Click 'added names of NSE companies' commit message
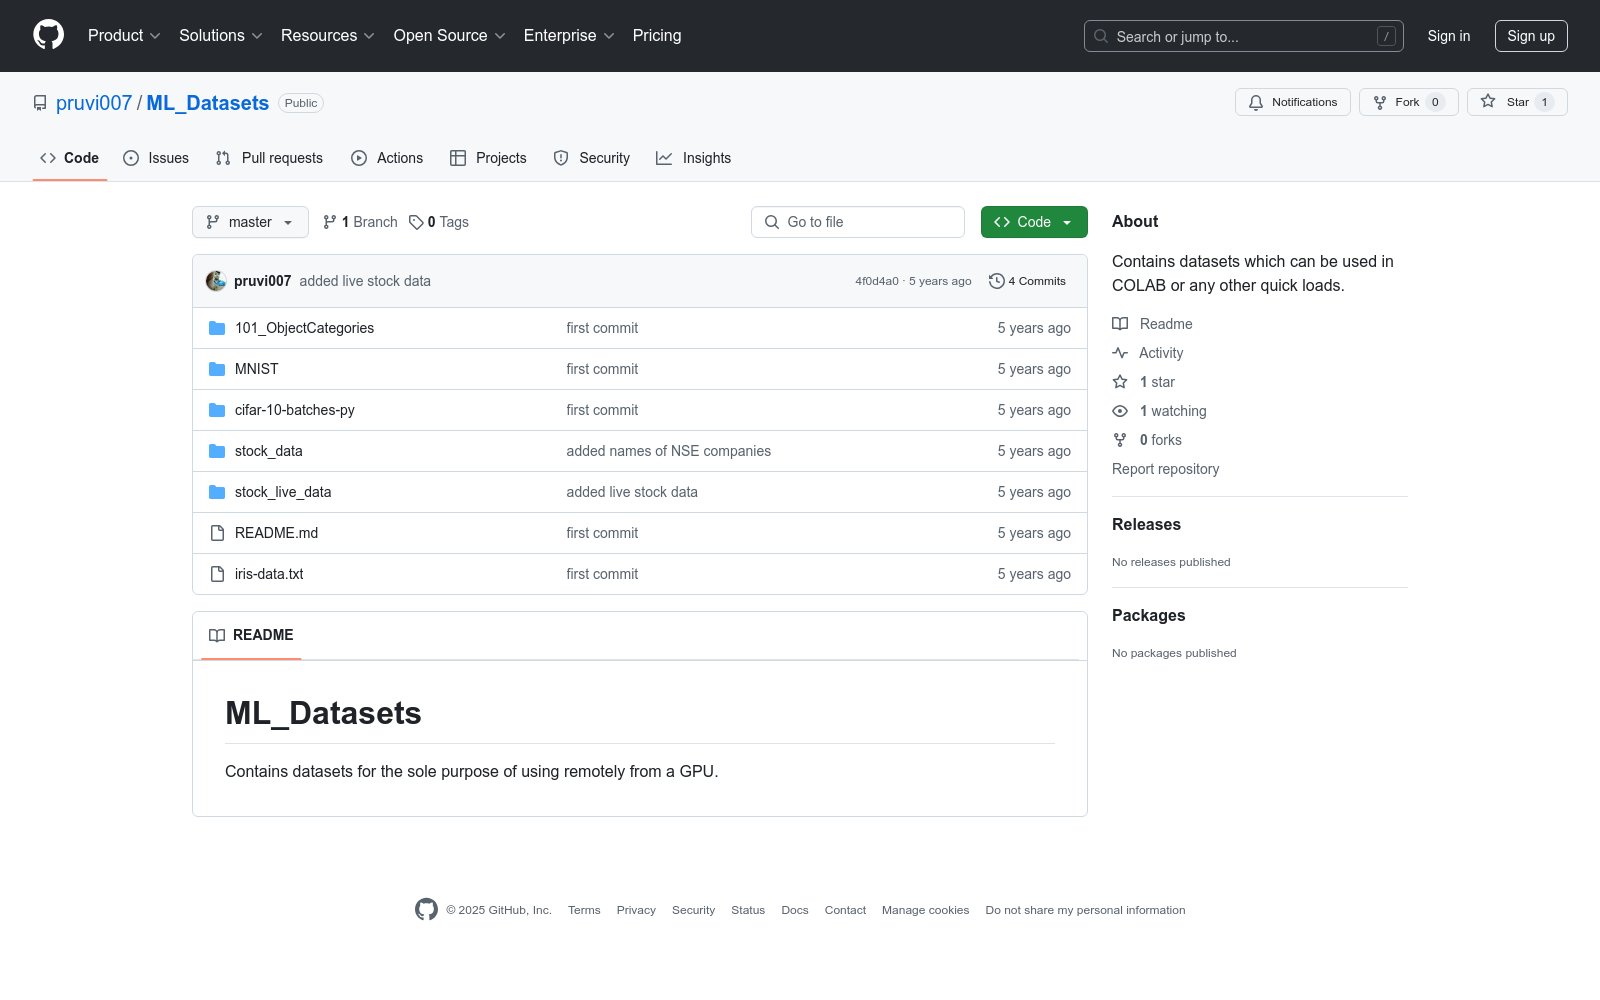Viewport: 1600px width, 1000px height. [669, 451]
